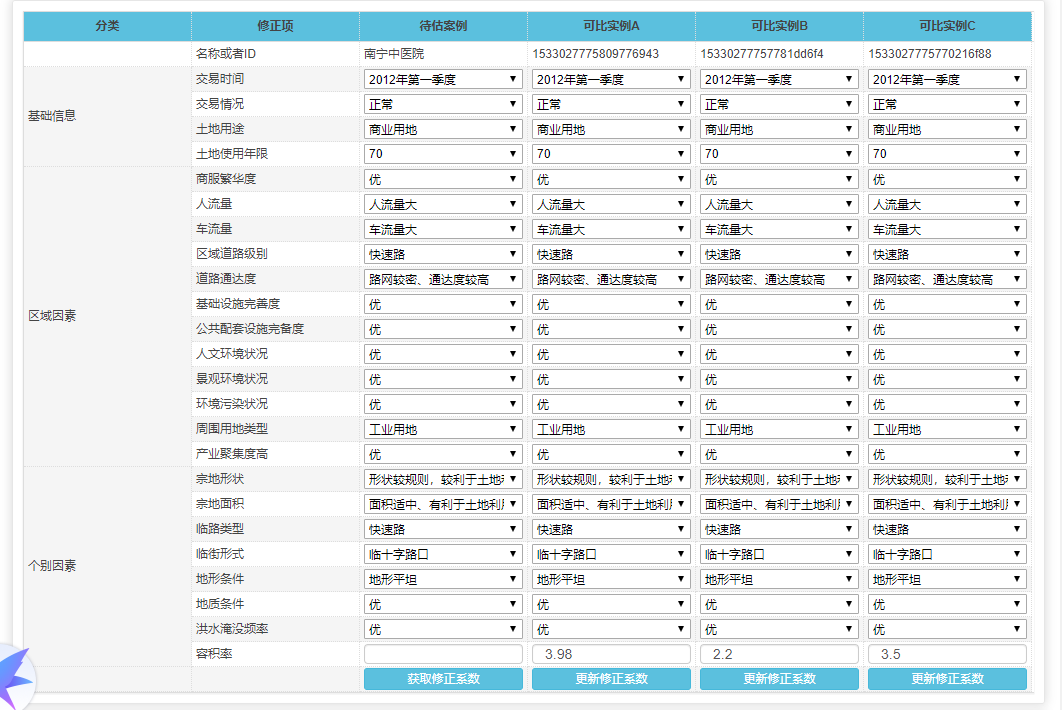Open 区域道路级别 dropdown for 可比实例C
Image resolution: width=1062 pixels, height=710 pixels.
tap(947, 254)
